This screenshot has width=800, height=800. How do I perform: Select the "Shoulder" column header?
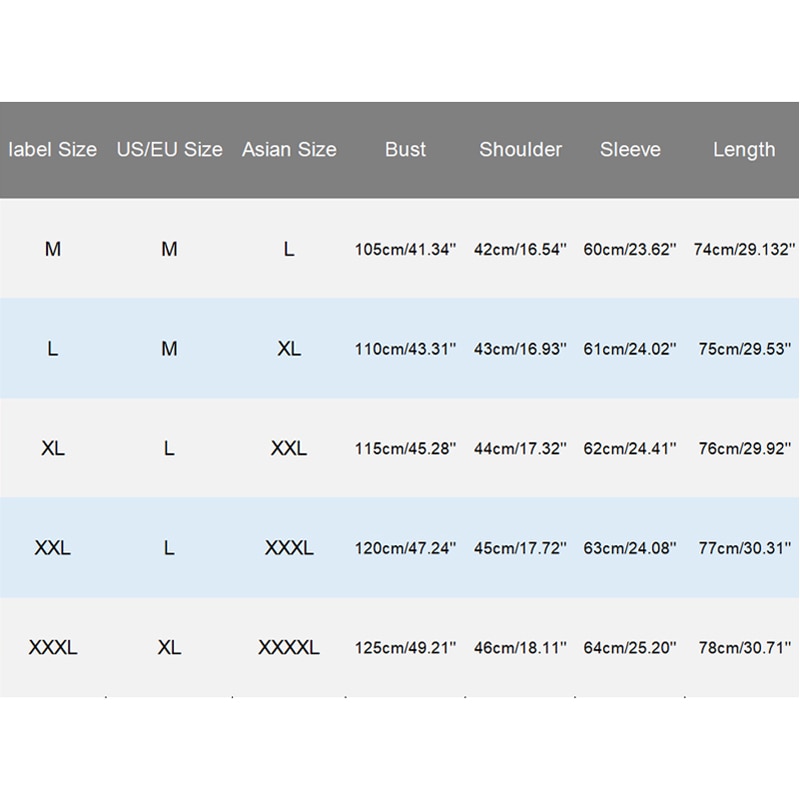point(520,150)
